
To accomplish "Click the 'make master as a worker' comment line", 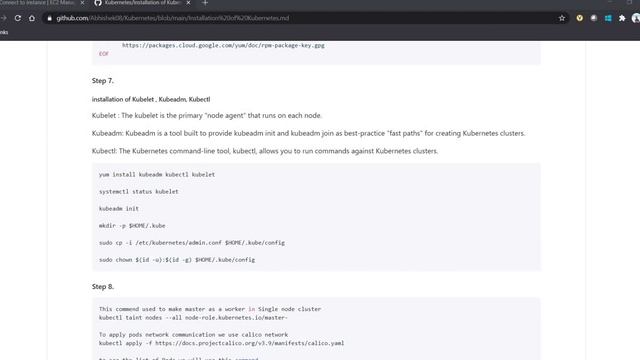I will [x=210, y=309].
